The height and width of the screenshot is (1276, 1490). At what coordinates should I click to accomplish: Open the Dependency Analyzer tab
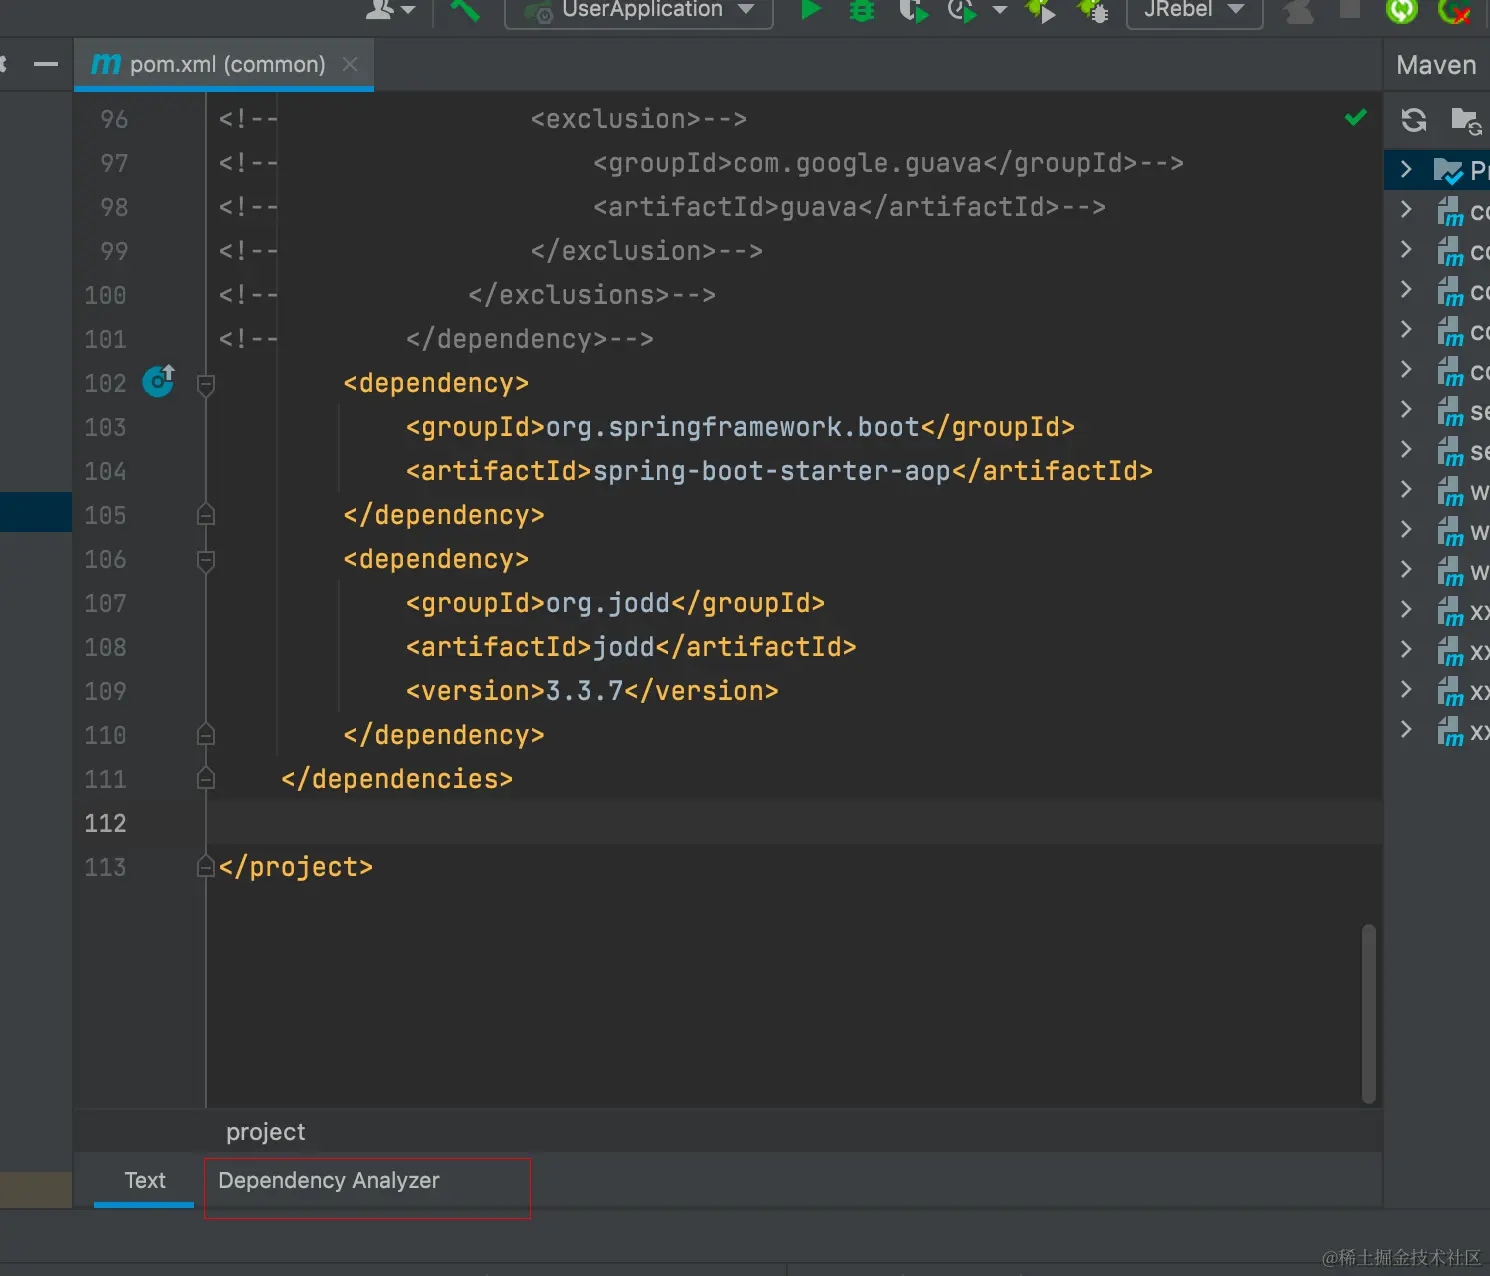point(328,1180)
